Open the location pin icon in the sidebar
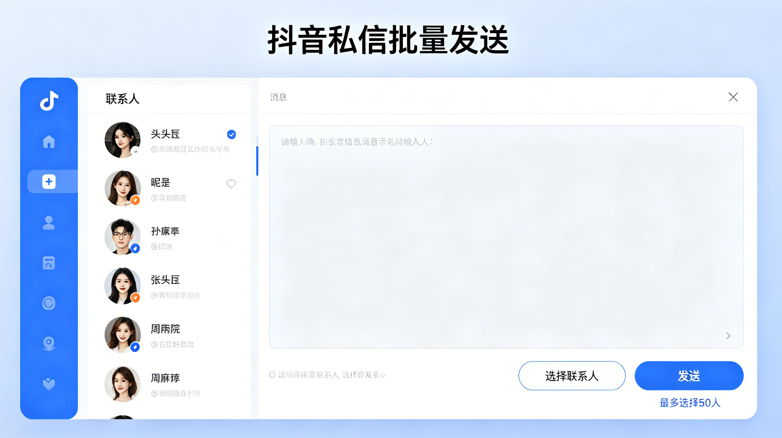 coord(49,343)
